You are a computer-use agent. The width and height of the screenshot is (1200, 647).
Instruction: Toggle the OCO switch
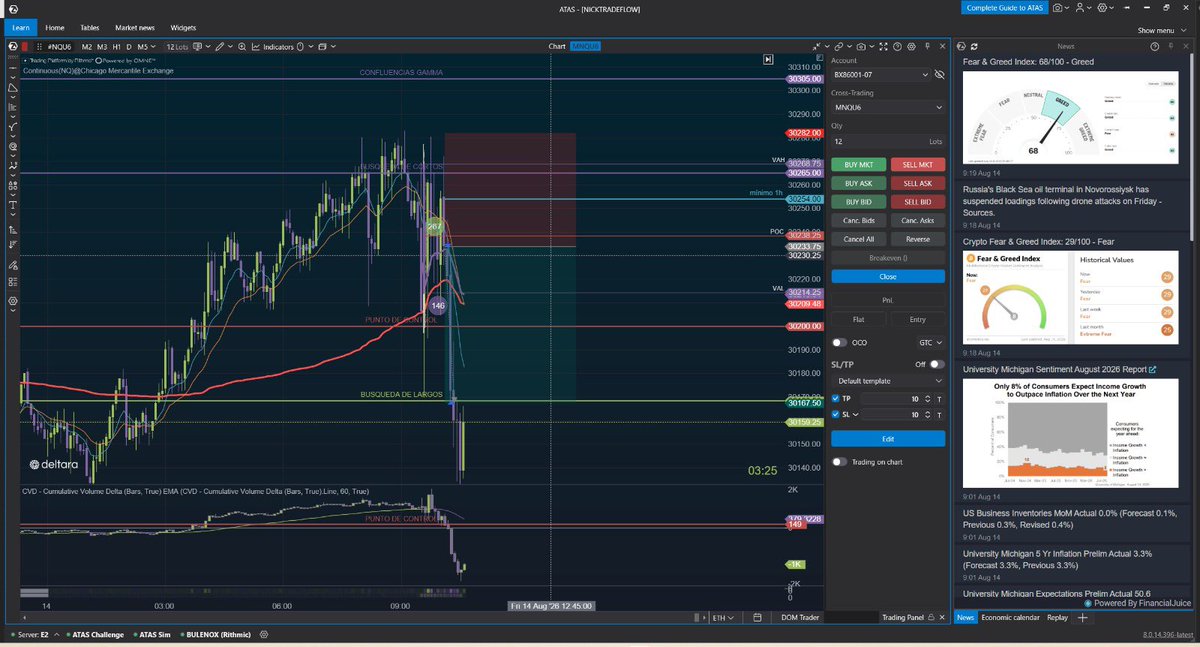click(839, 342)
